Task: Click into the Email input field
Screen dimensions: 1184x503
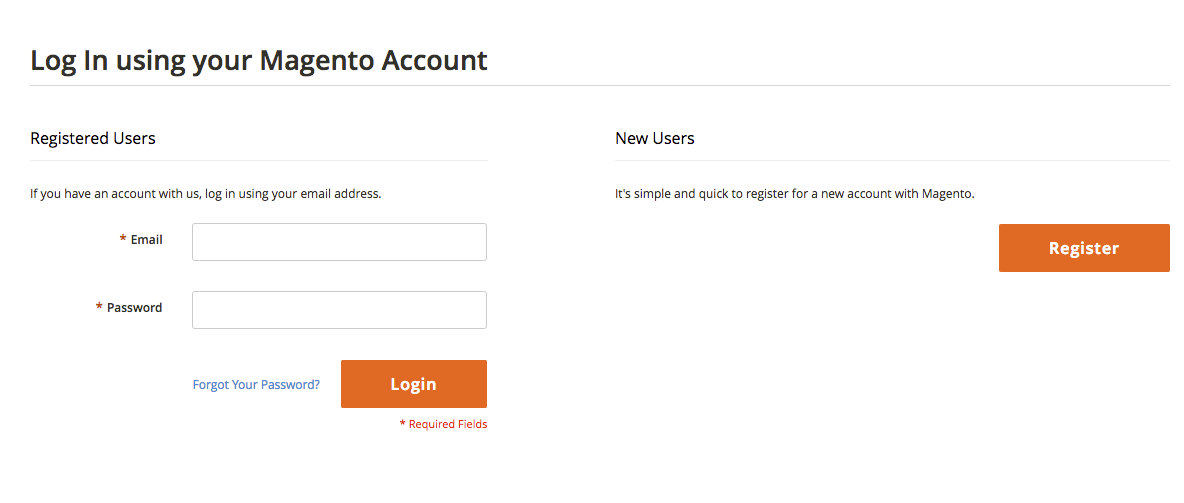Action: click(339, 242)
